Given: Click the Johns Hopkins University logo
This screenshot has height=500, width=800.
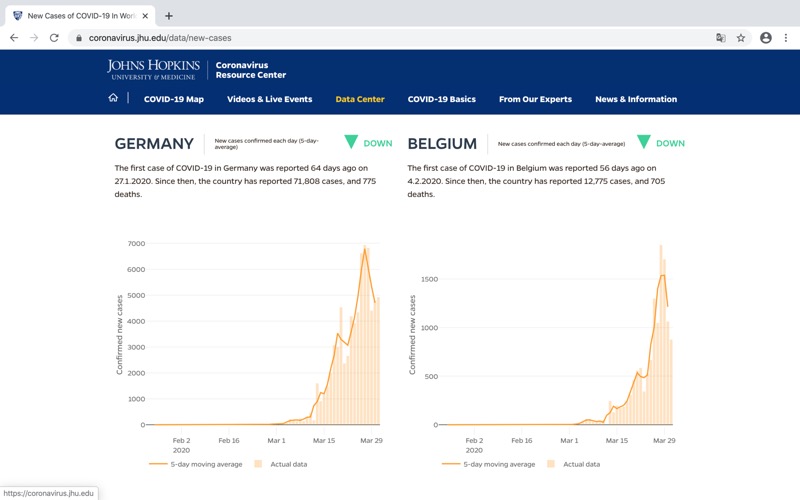Looking at the screenshot, I should coord(153,69).
